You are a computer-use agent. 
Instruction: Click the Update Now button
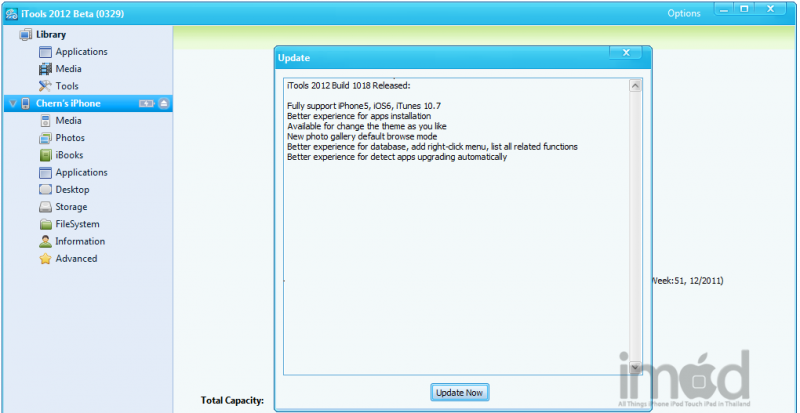(460, 393)
